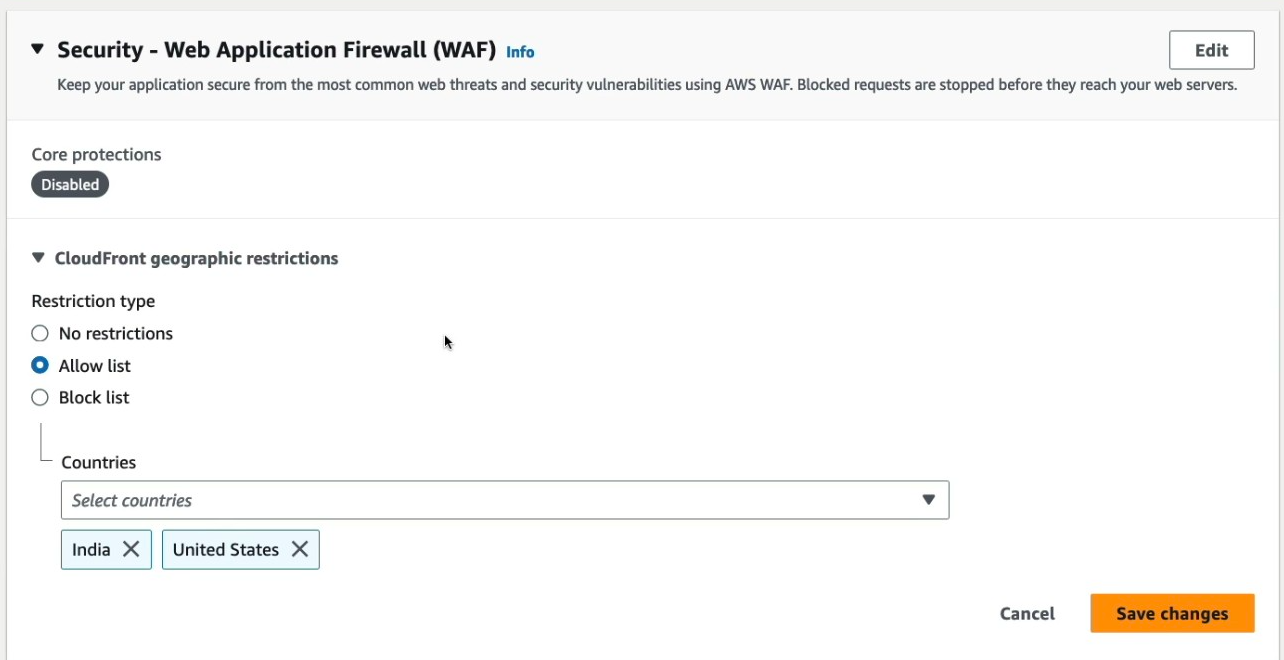Select the No restrictions radio button
Viewport: 1284px width, 660px height.
(x=40, y=334)
